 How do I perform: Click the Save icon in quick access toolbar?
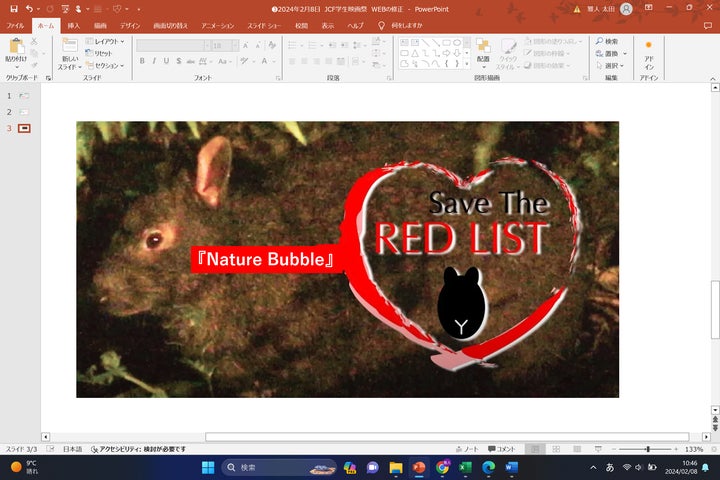click(13, 8)
